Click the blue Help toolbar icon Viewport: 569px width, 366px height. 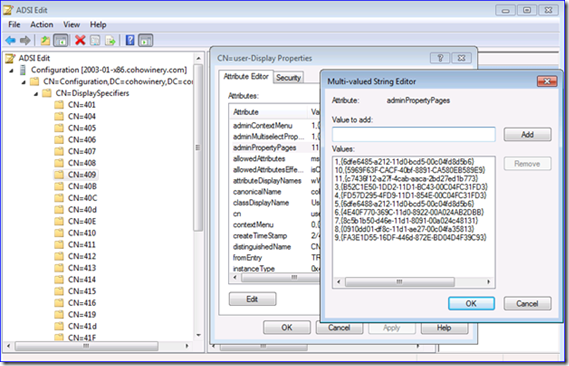130,40
